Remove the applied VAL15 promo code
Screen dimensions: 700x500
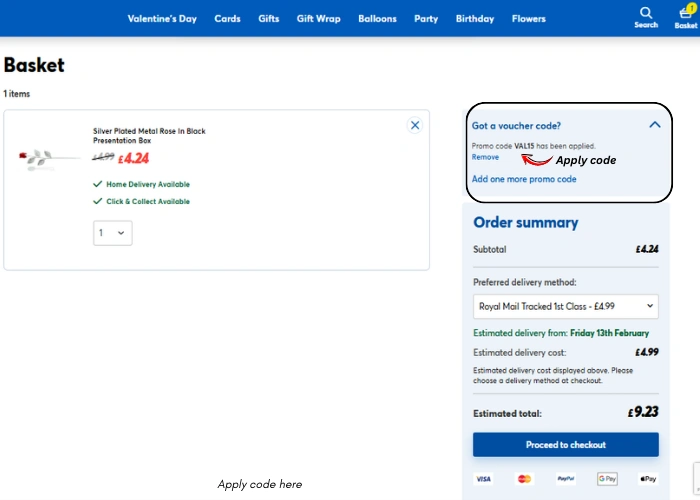pos(485,157)
